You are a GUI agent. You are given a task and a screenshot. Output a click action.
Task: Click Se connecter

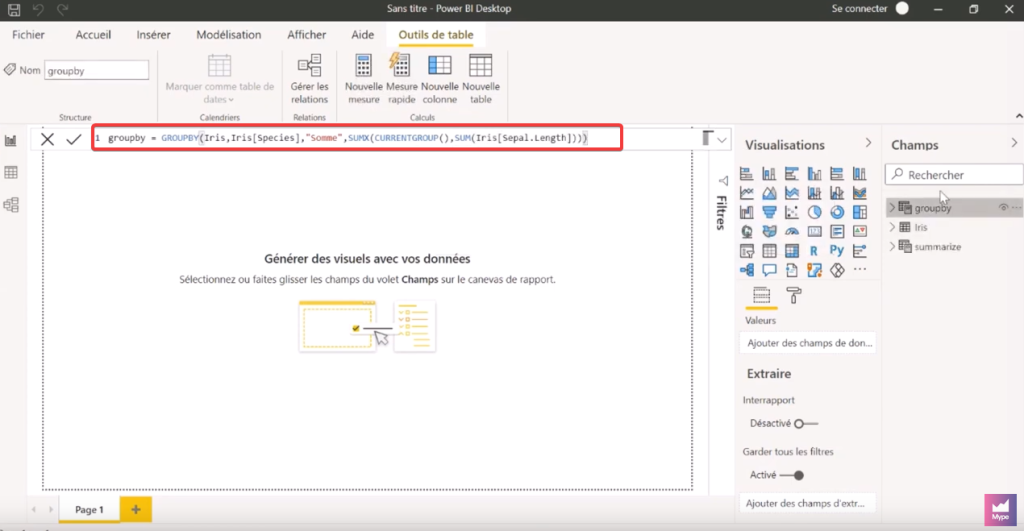859,8
